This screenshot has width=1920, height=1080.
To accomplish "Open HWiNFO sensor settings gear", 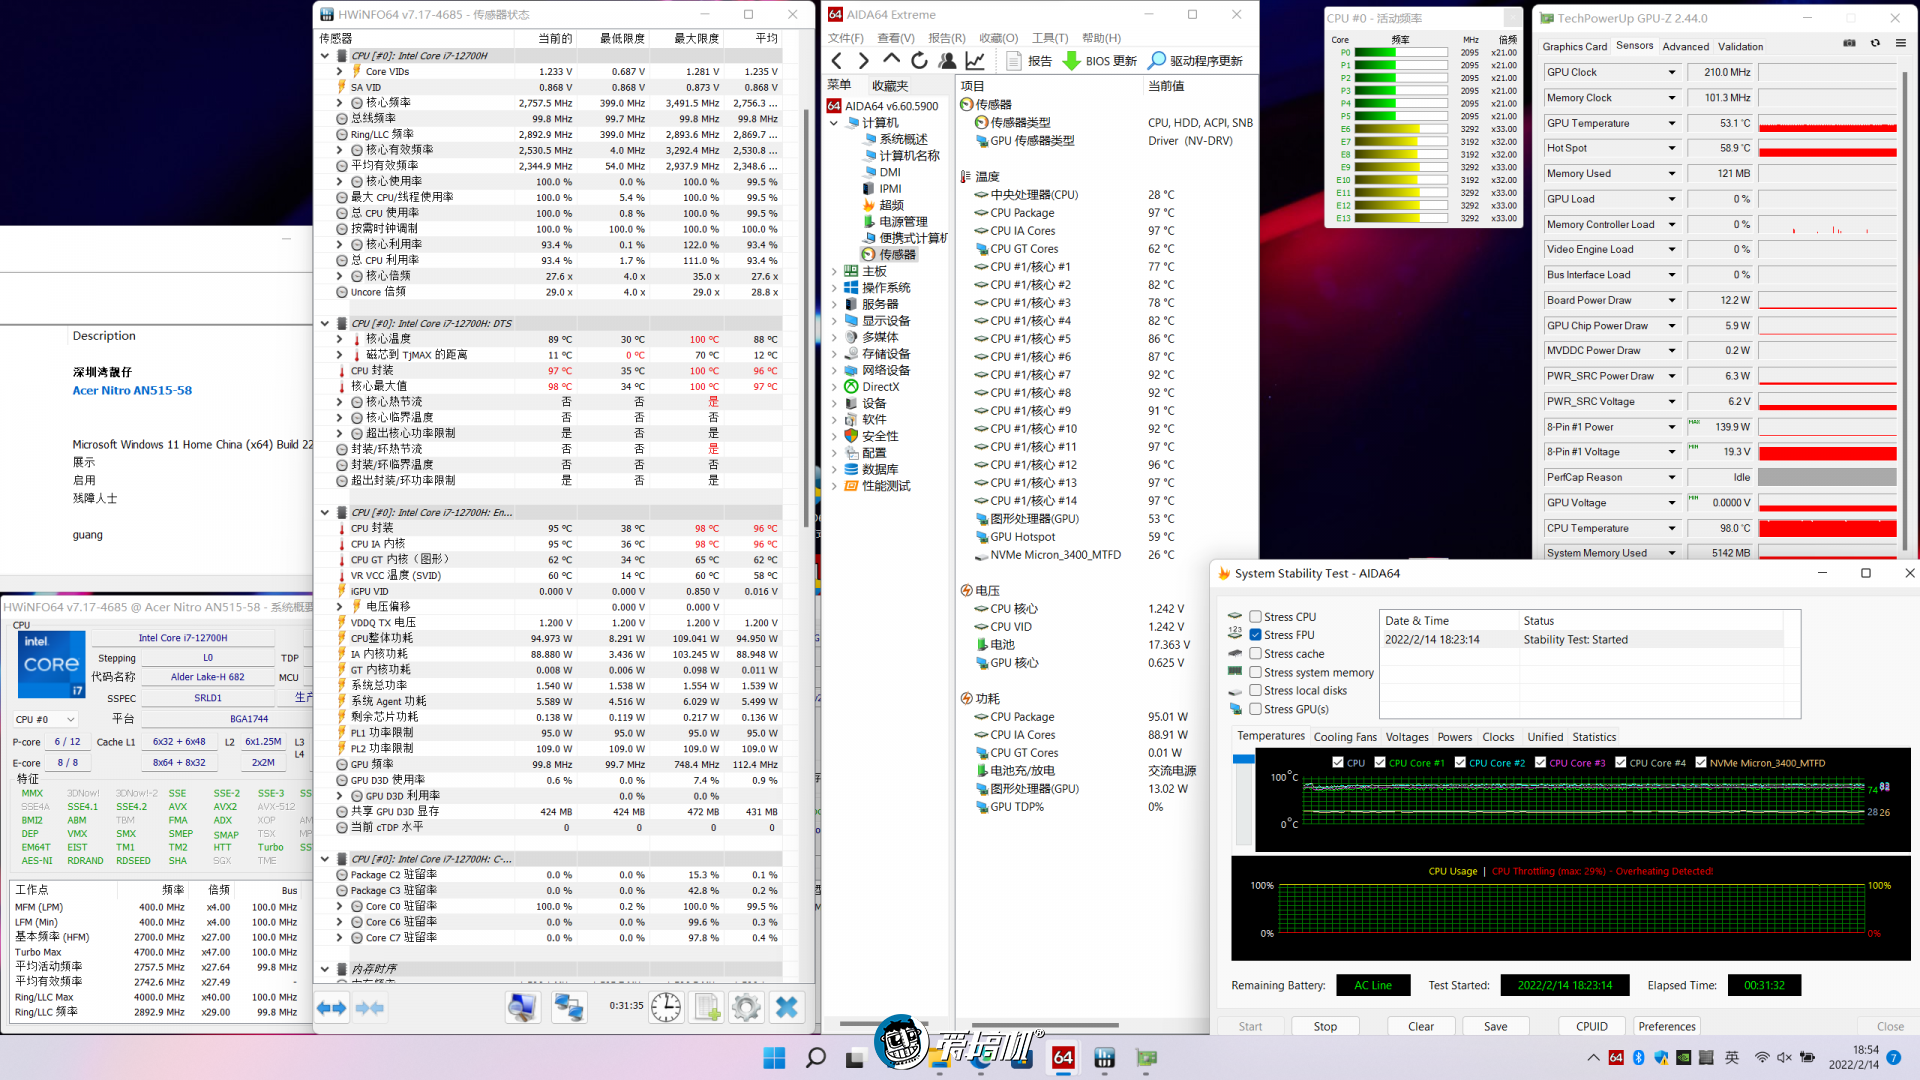I will click(x=746, y=1007).
